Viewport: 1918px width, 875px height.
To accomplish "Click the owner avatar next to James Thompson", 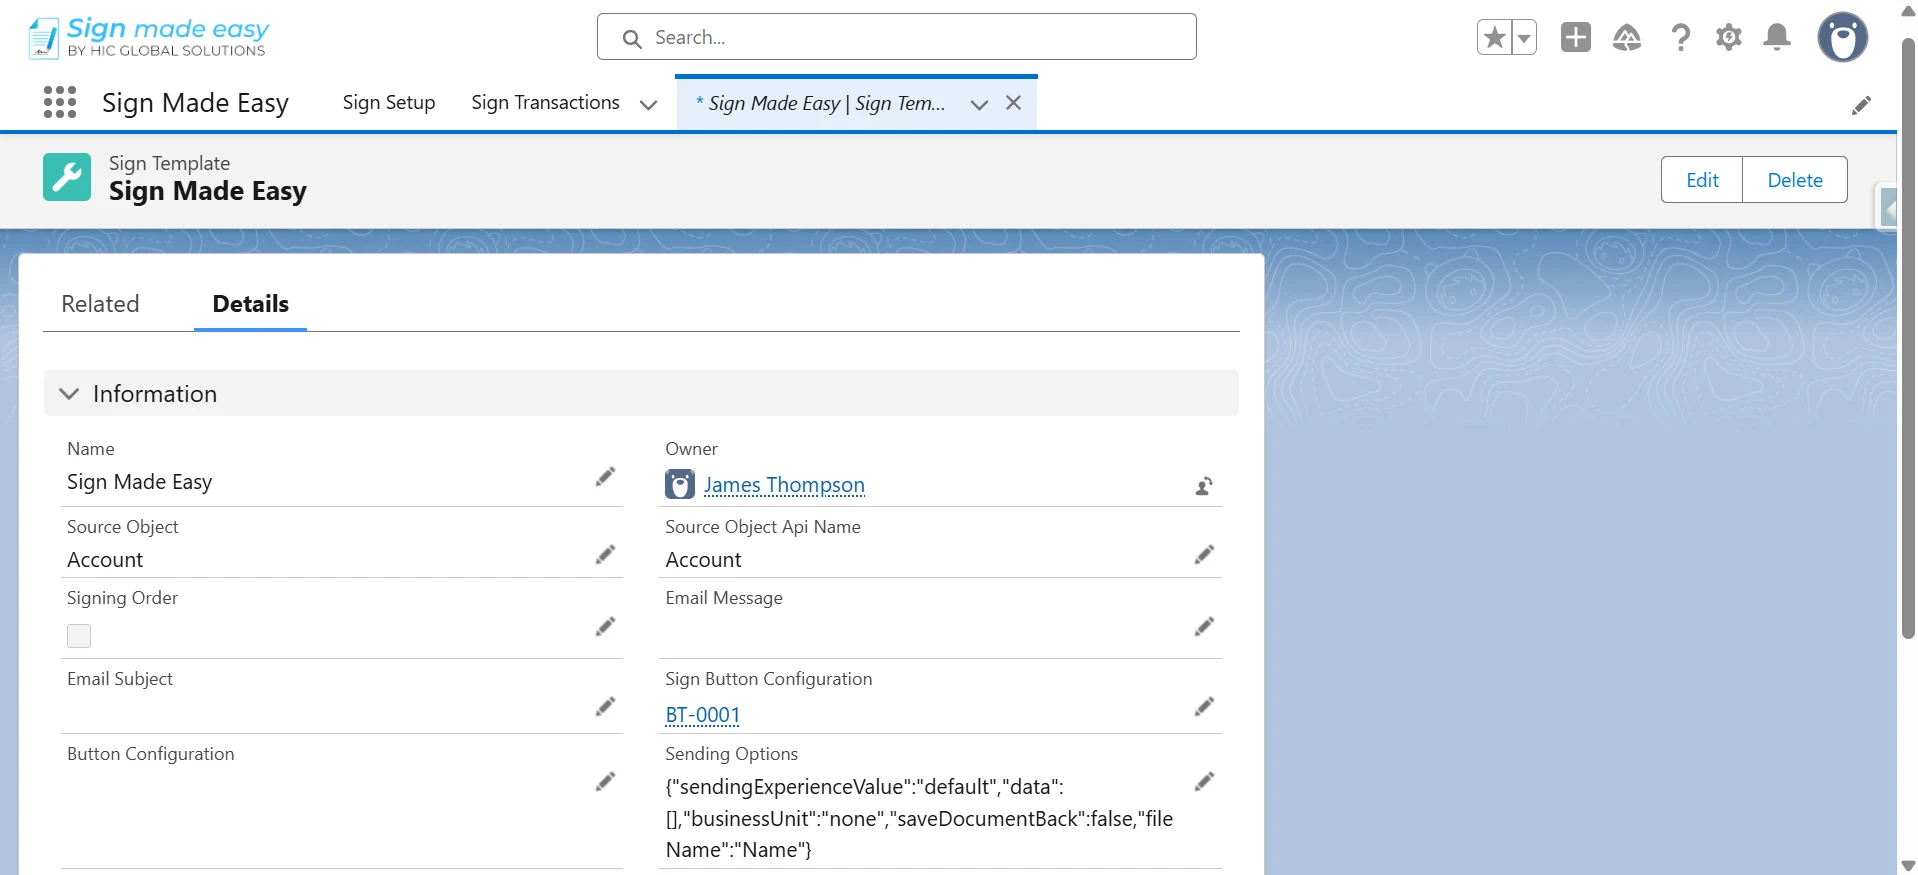I will pyautogui.click(x=680, y=484).
